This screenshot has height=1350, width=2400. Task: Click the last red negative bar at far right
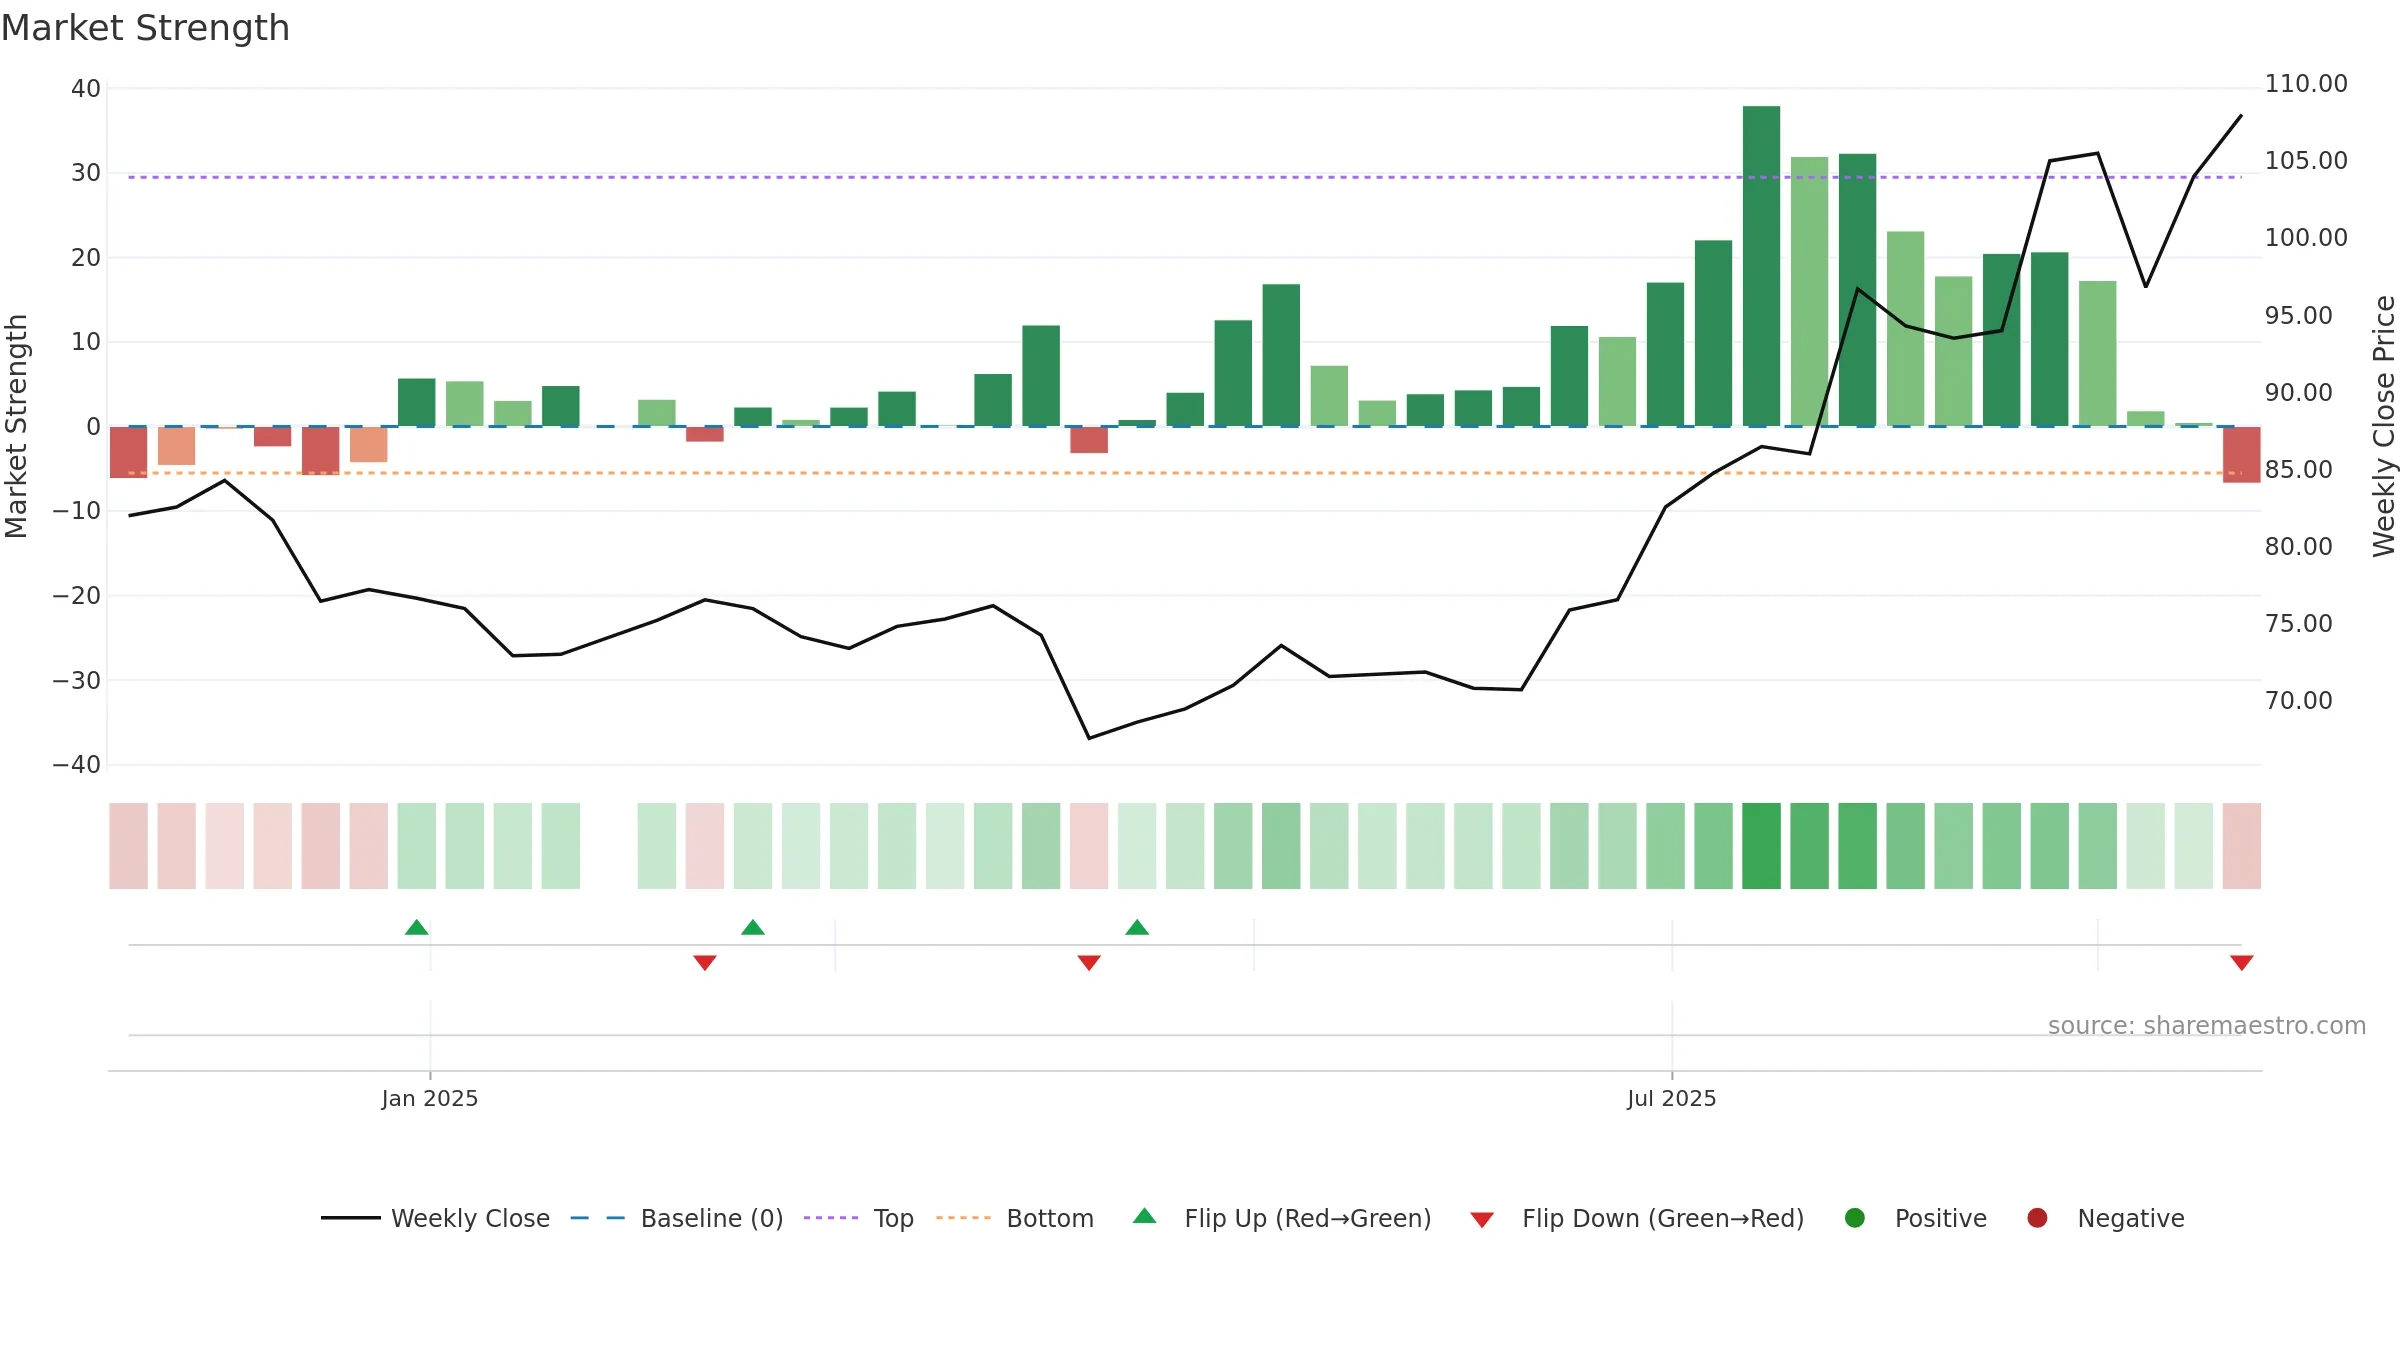click(x=2242, y=455)
